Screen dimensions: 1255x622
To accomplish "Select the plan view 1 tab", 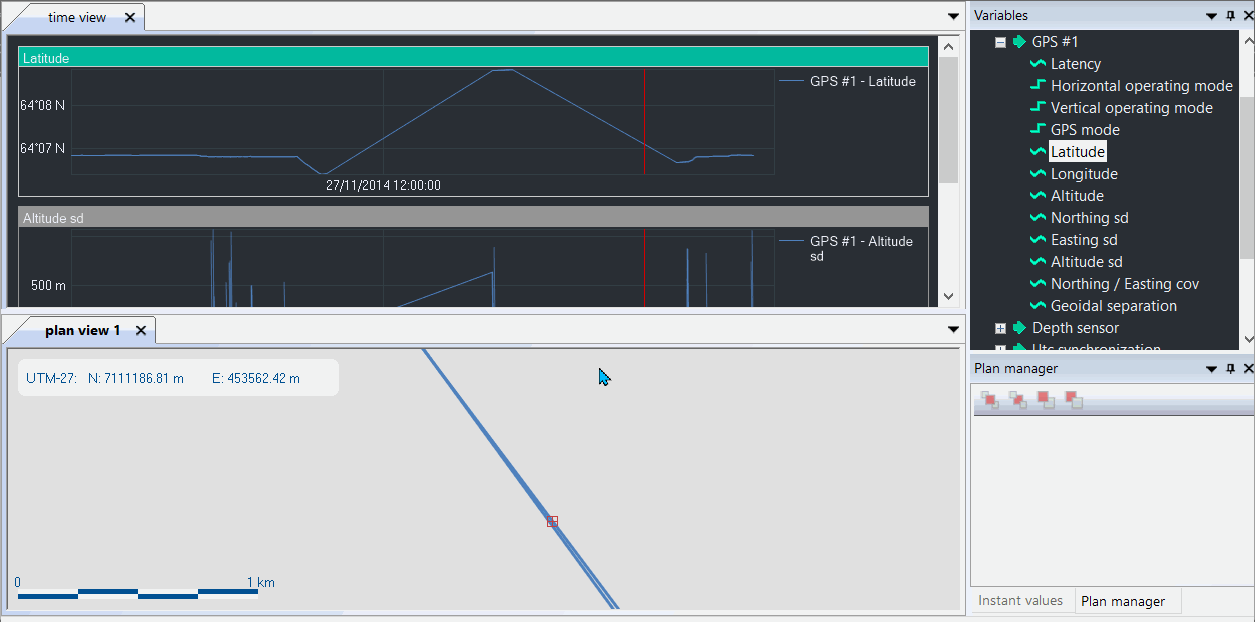I will click(82, 330).
